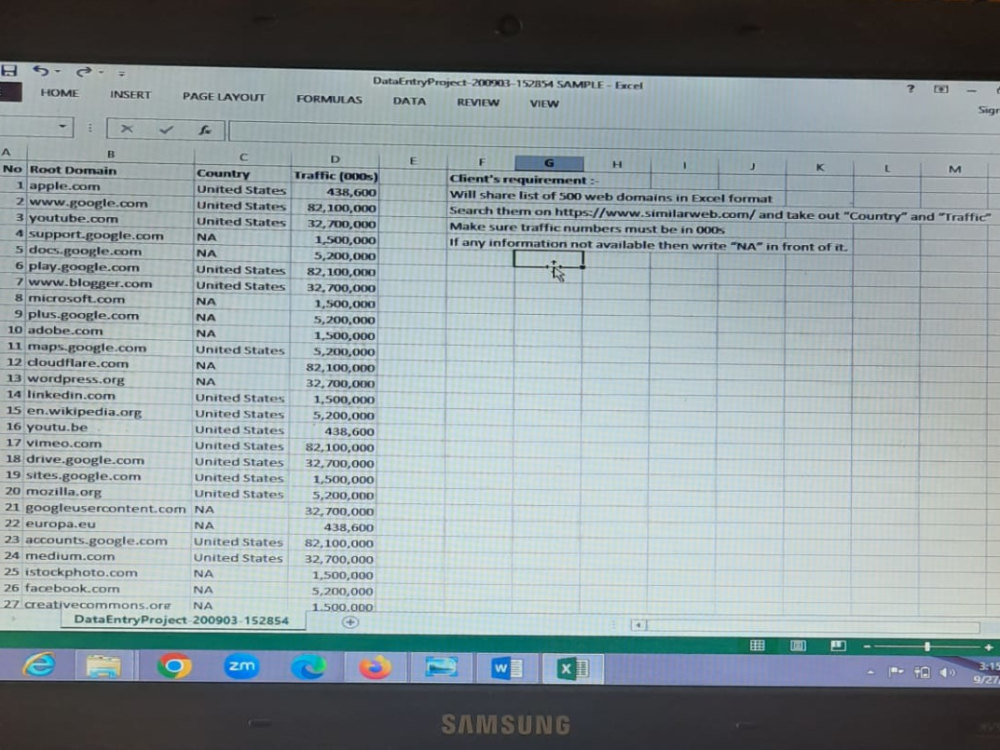
Task: Open the Undo history dropdown arrow
Action: click(x=58, y=71)
